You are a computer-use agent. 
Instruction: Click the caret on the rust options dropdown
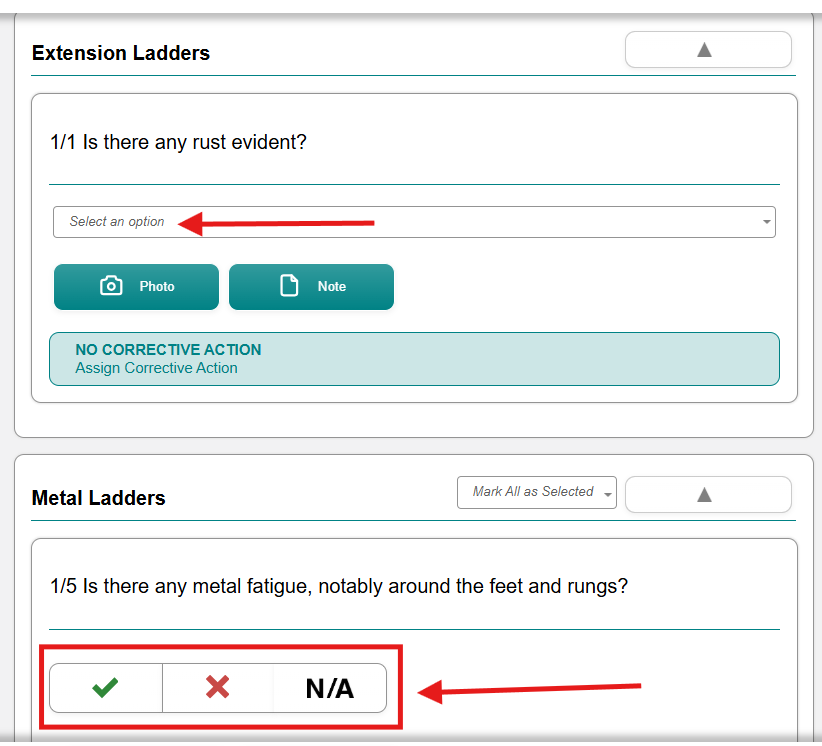click(x=766, y=222)
